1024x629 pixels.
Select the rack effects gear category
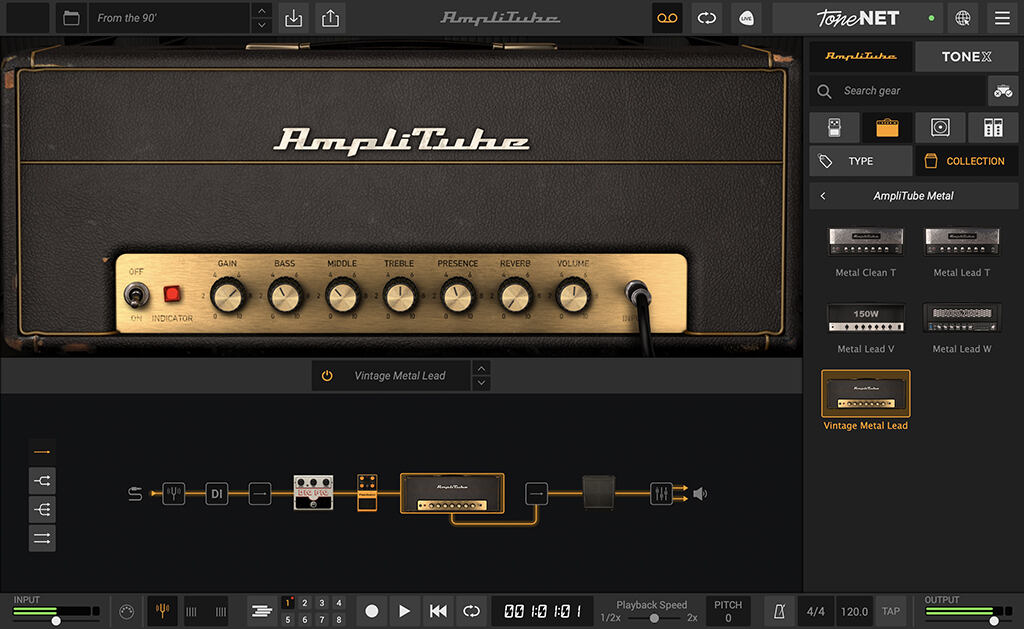tap(991, 127)
